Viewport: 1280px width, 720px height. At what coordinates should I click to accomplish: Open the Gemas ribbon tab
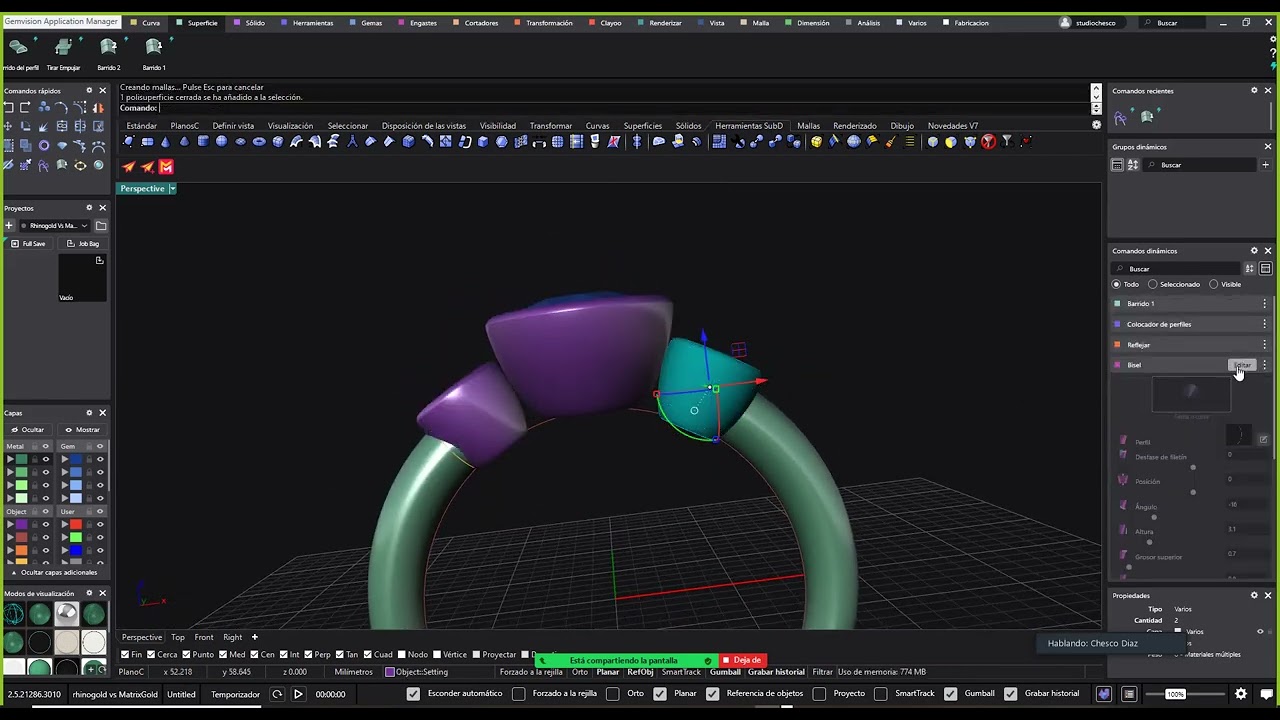click(366, 22)
